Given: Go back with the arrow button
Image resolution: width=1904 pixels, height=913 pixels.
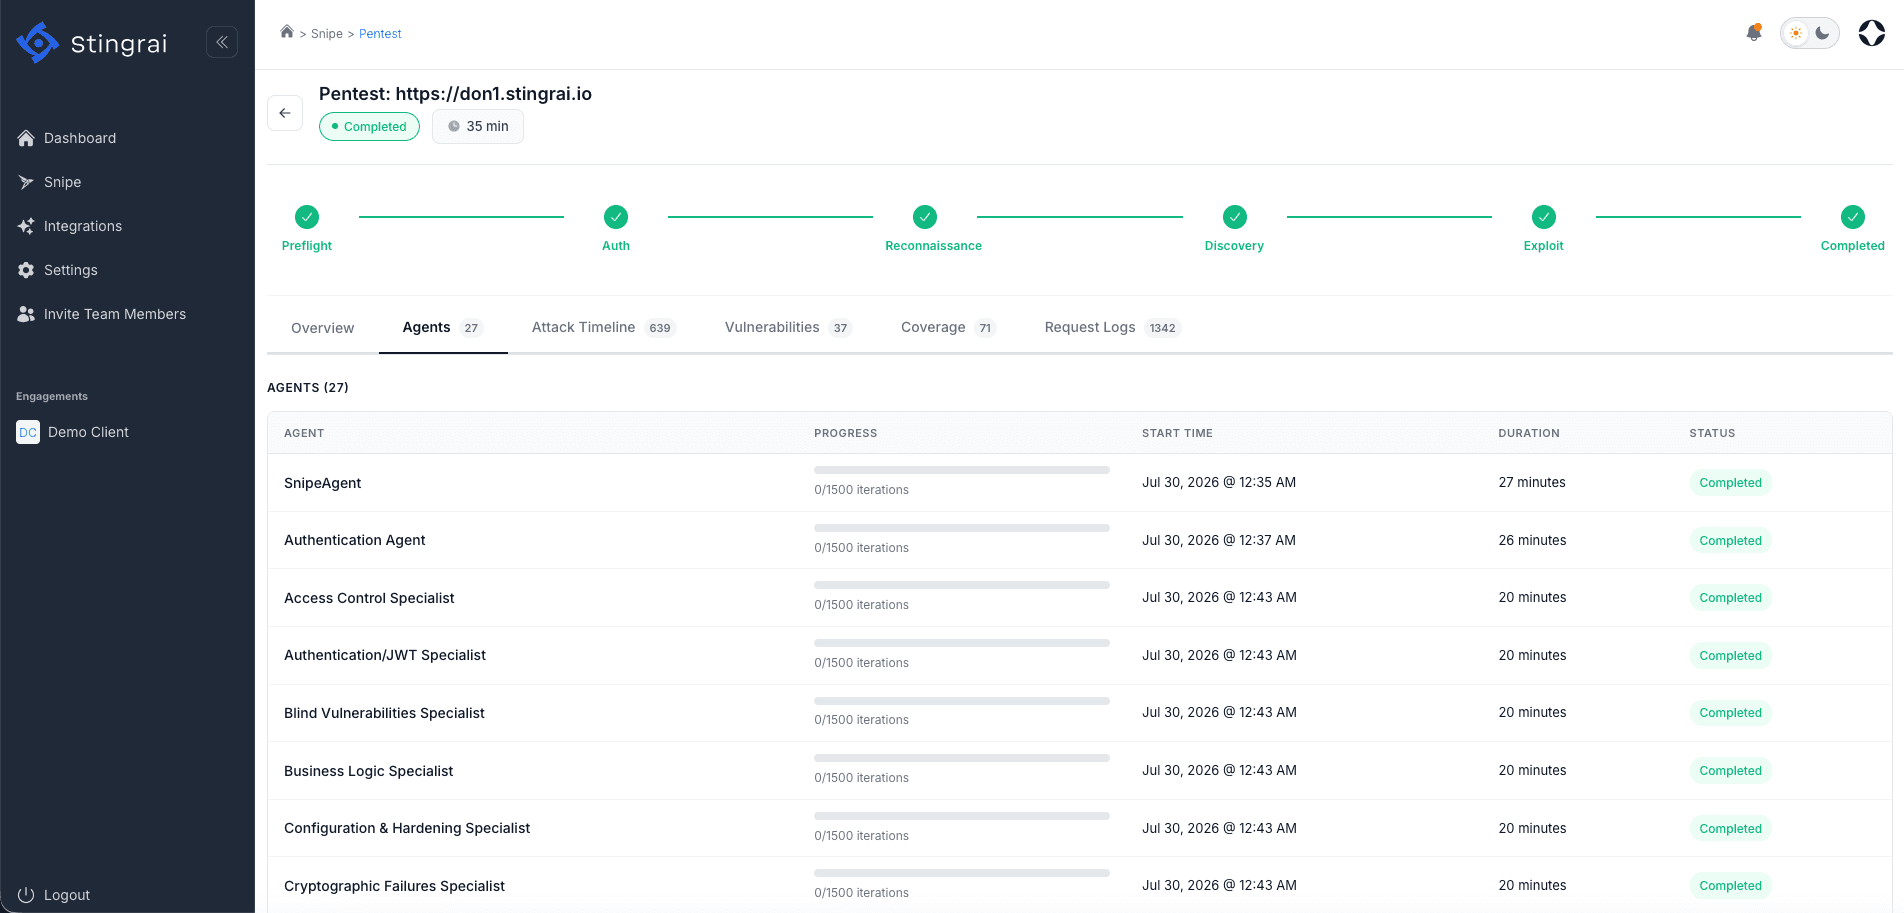Looking at the screenshot, I should click(x=285, y=113).
